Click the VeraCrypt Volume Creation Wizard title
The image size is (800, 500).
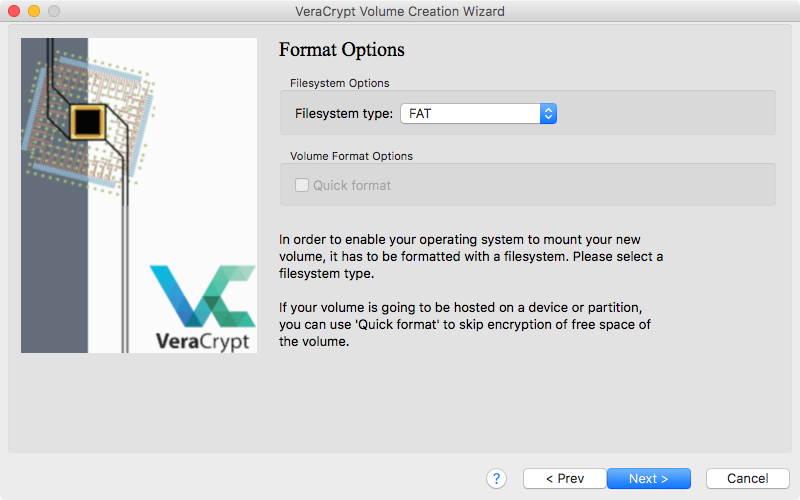click(x=400, y=11)
